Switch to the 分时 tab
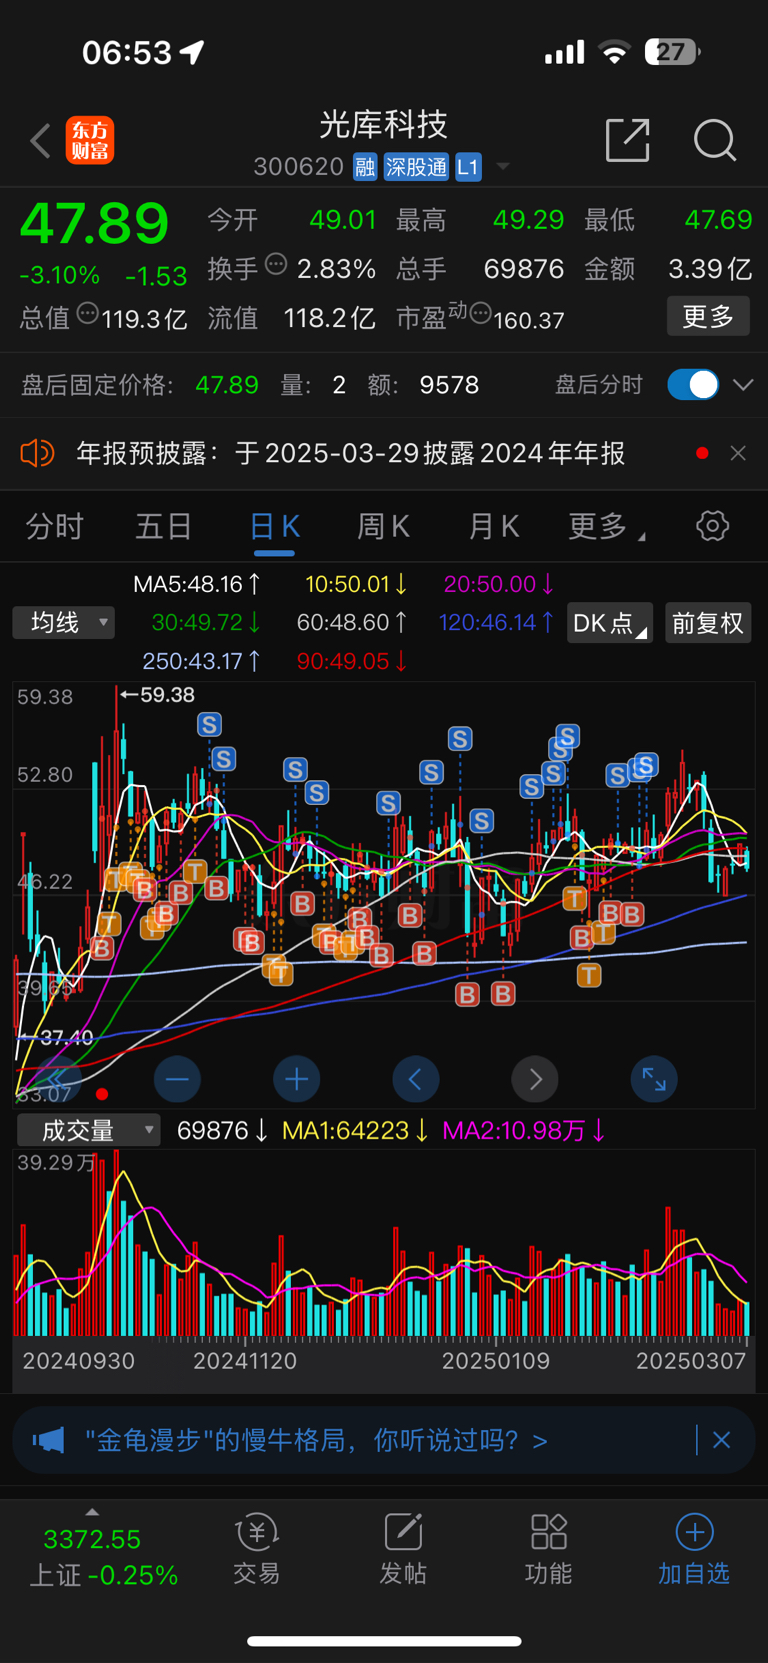Image resolution: width=768 pixels, height=1663 pixels. point(54,526)
